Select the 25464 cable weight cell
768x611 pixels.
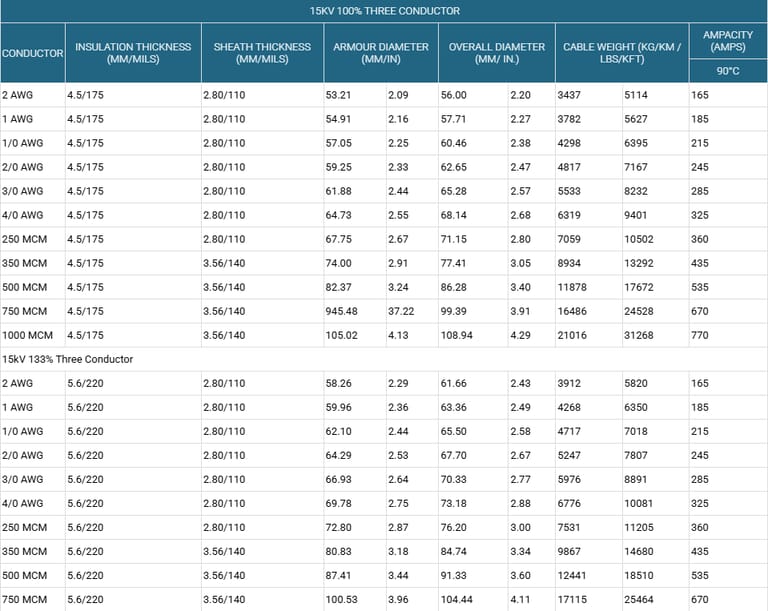(637, 599)
